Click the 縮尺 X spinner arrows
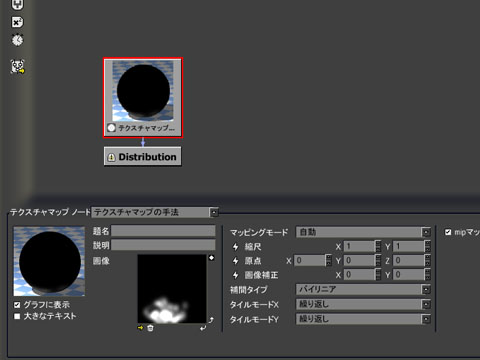This screenshot has height=360, width=480. (378, 247)
